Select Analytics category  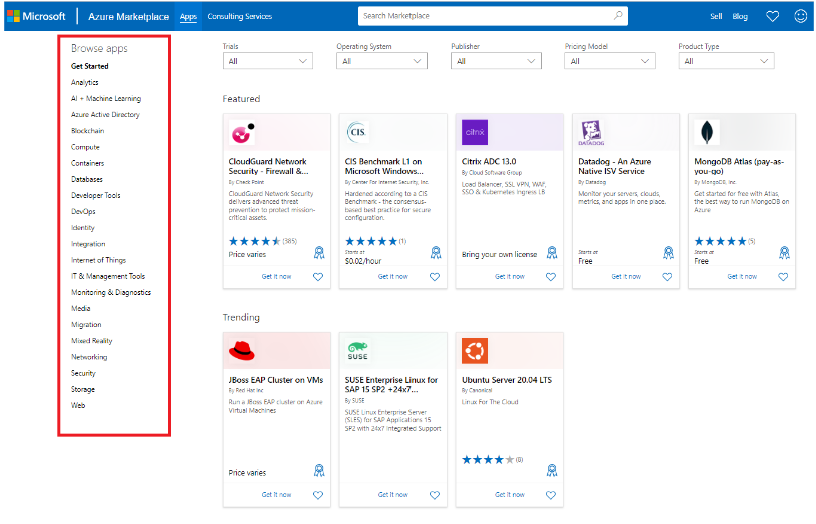pyautogui.click(x=84, y=82)
